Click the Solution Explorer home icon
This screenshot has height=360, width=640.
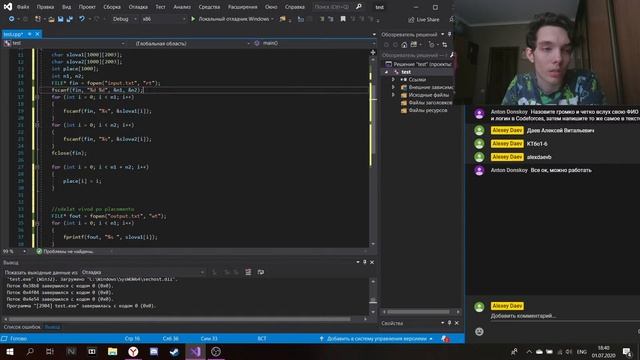click(404, 45)
